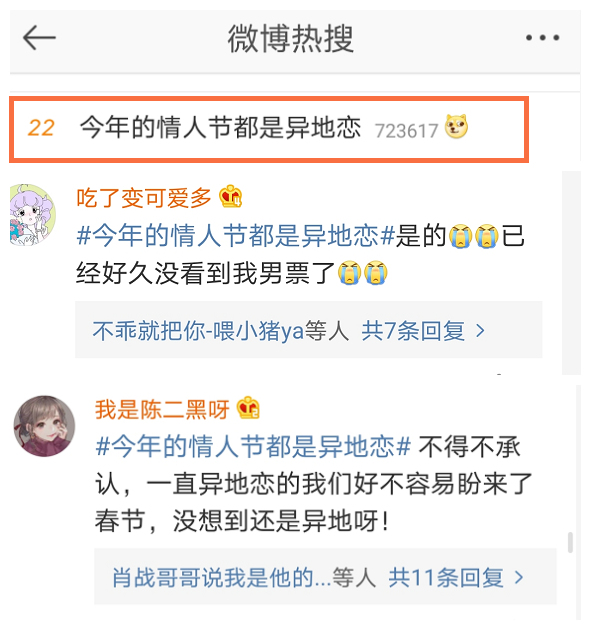Open username 吃了变可爱多 profile
This screenshot has height=630, width=591.
click(x=144, y=198)
